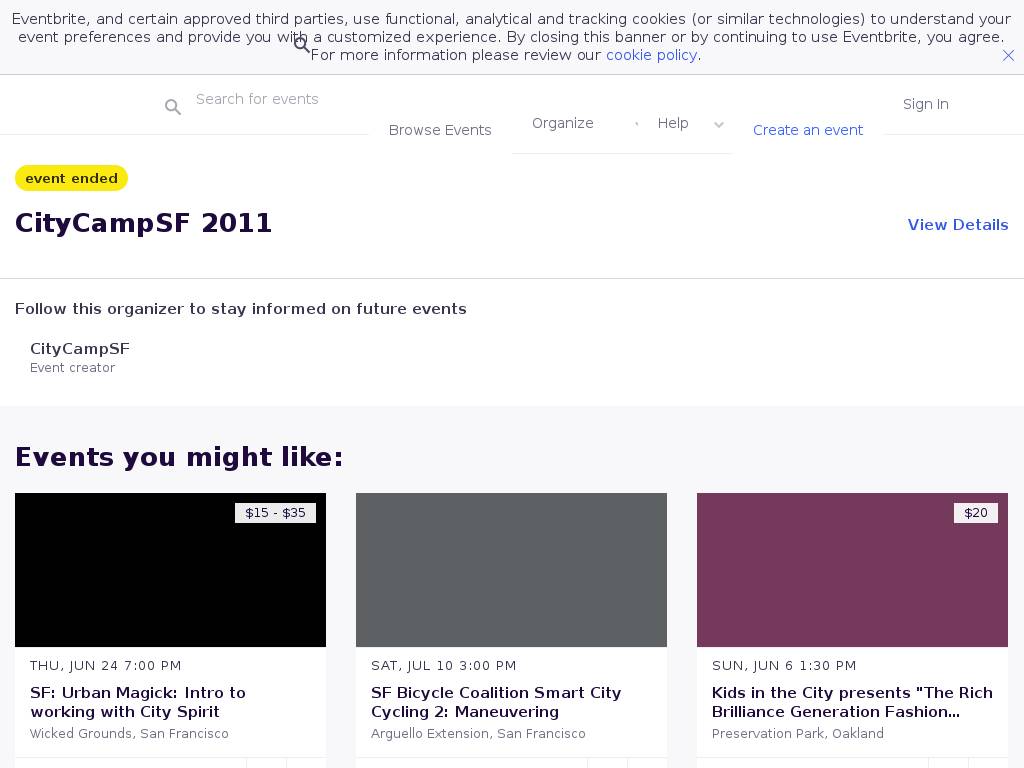Open the Help menu

(x=673, y=123)
